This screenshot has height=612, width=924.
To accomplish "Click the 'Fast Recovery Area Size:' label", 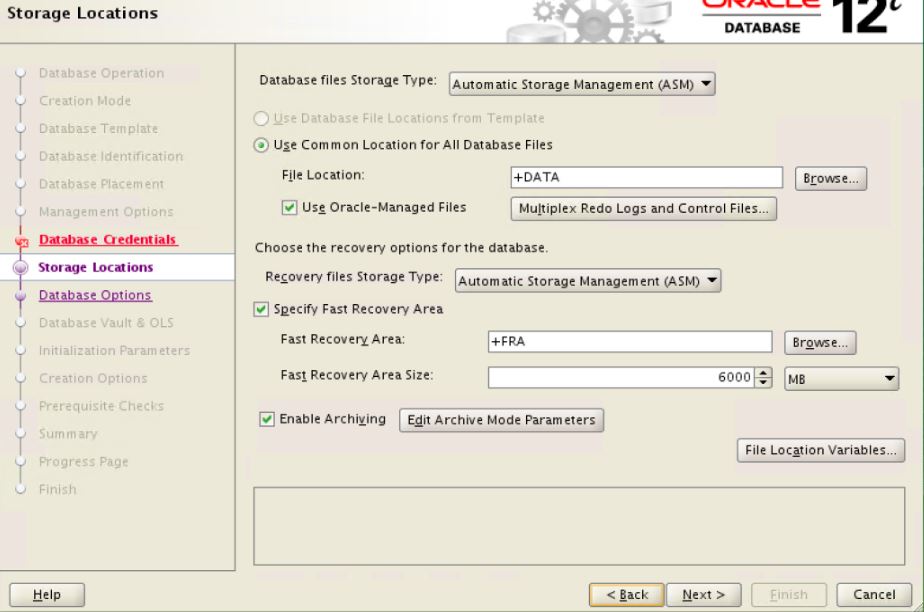I will (357, 375).
